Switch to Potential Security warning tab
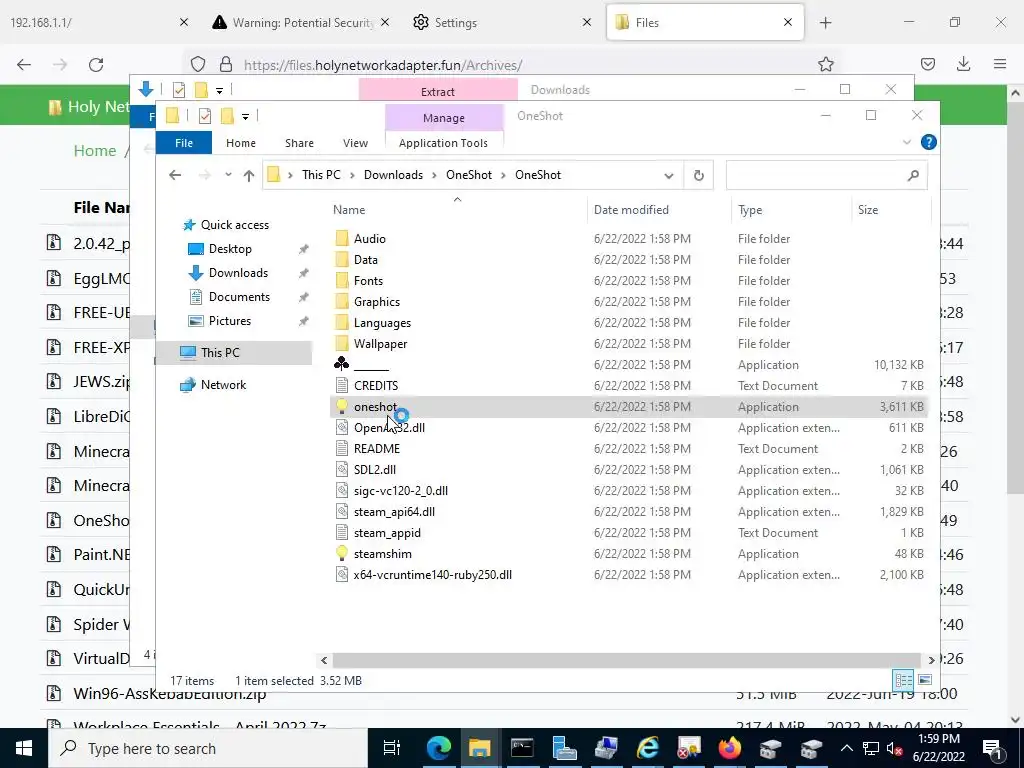The image size is (1024, 768). tap(300, 23)
